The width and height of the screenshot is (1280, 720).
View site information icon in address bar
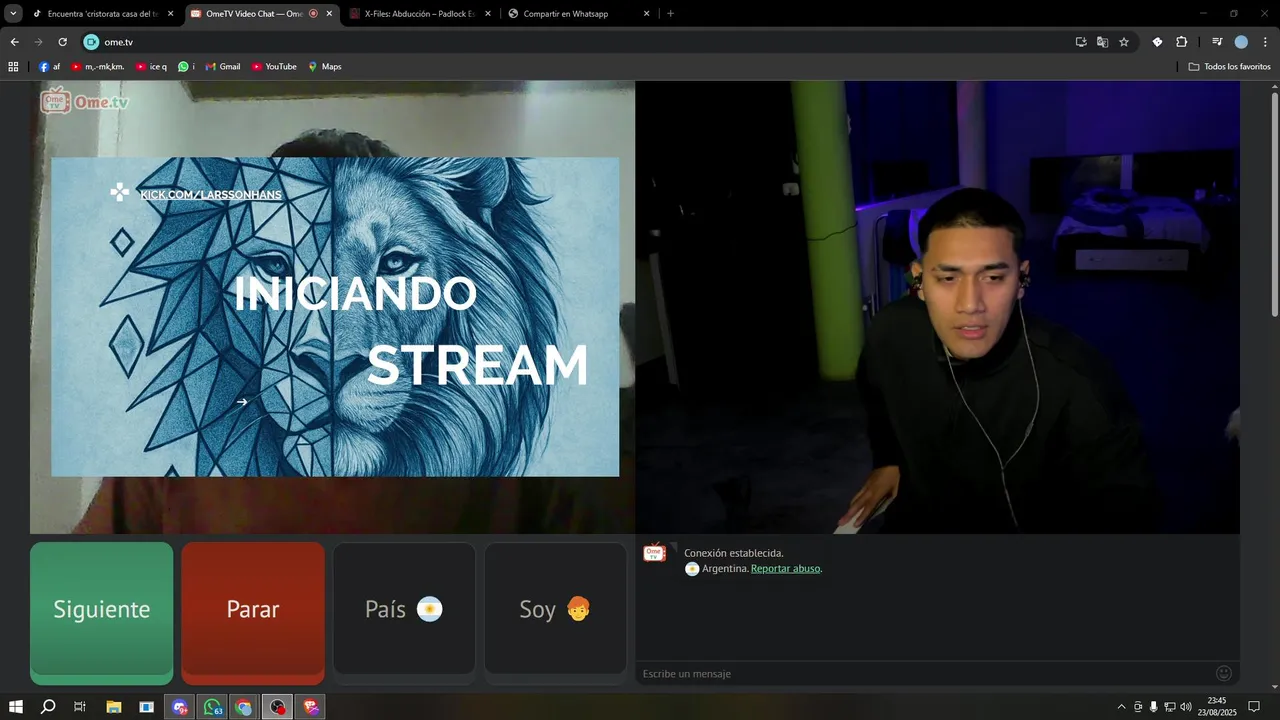click(91, 42)
